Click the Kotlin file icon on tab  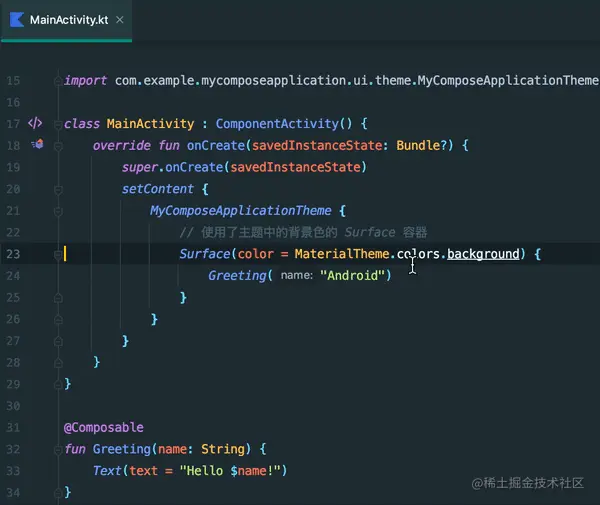tap(16, 20)
